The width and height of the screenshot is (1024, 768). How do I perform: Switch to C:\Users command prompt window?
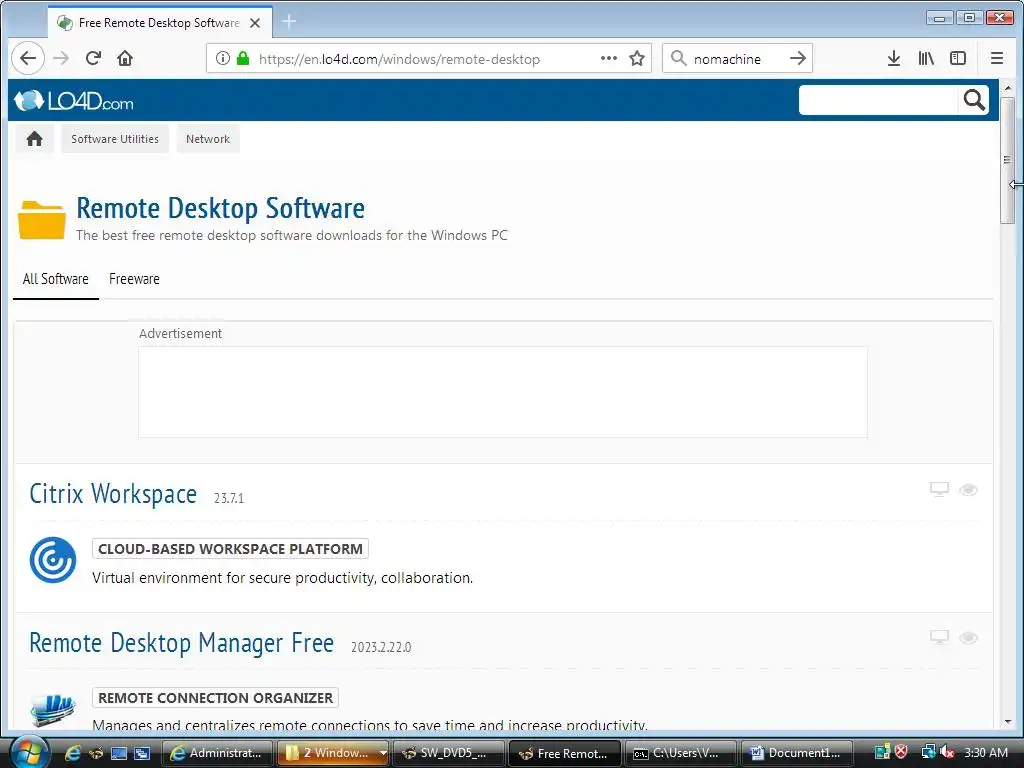[681, 753]
